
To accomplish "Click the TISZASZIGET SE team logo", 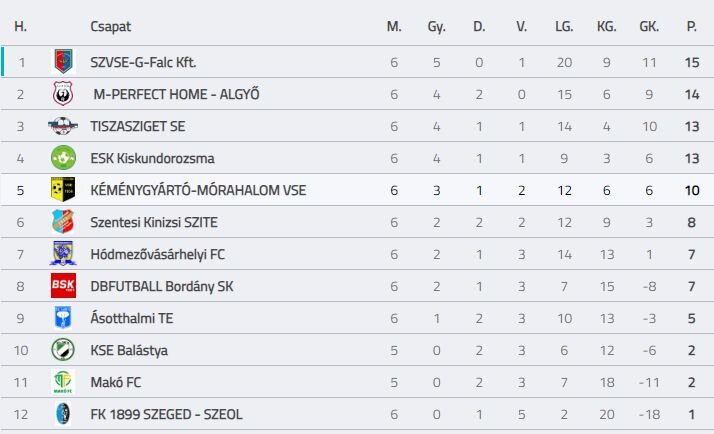I will (63, 126).
